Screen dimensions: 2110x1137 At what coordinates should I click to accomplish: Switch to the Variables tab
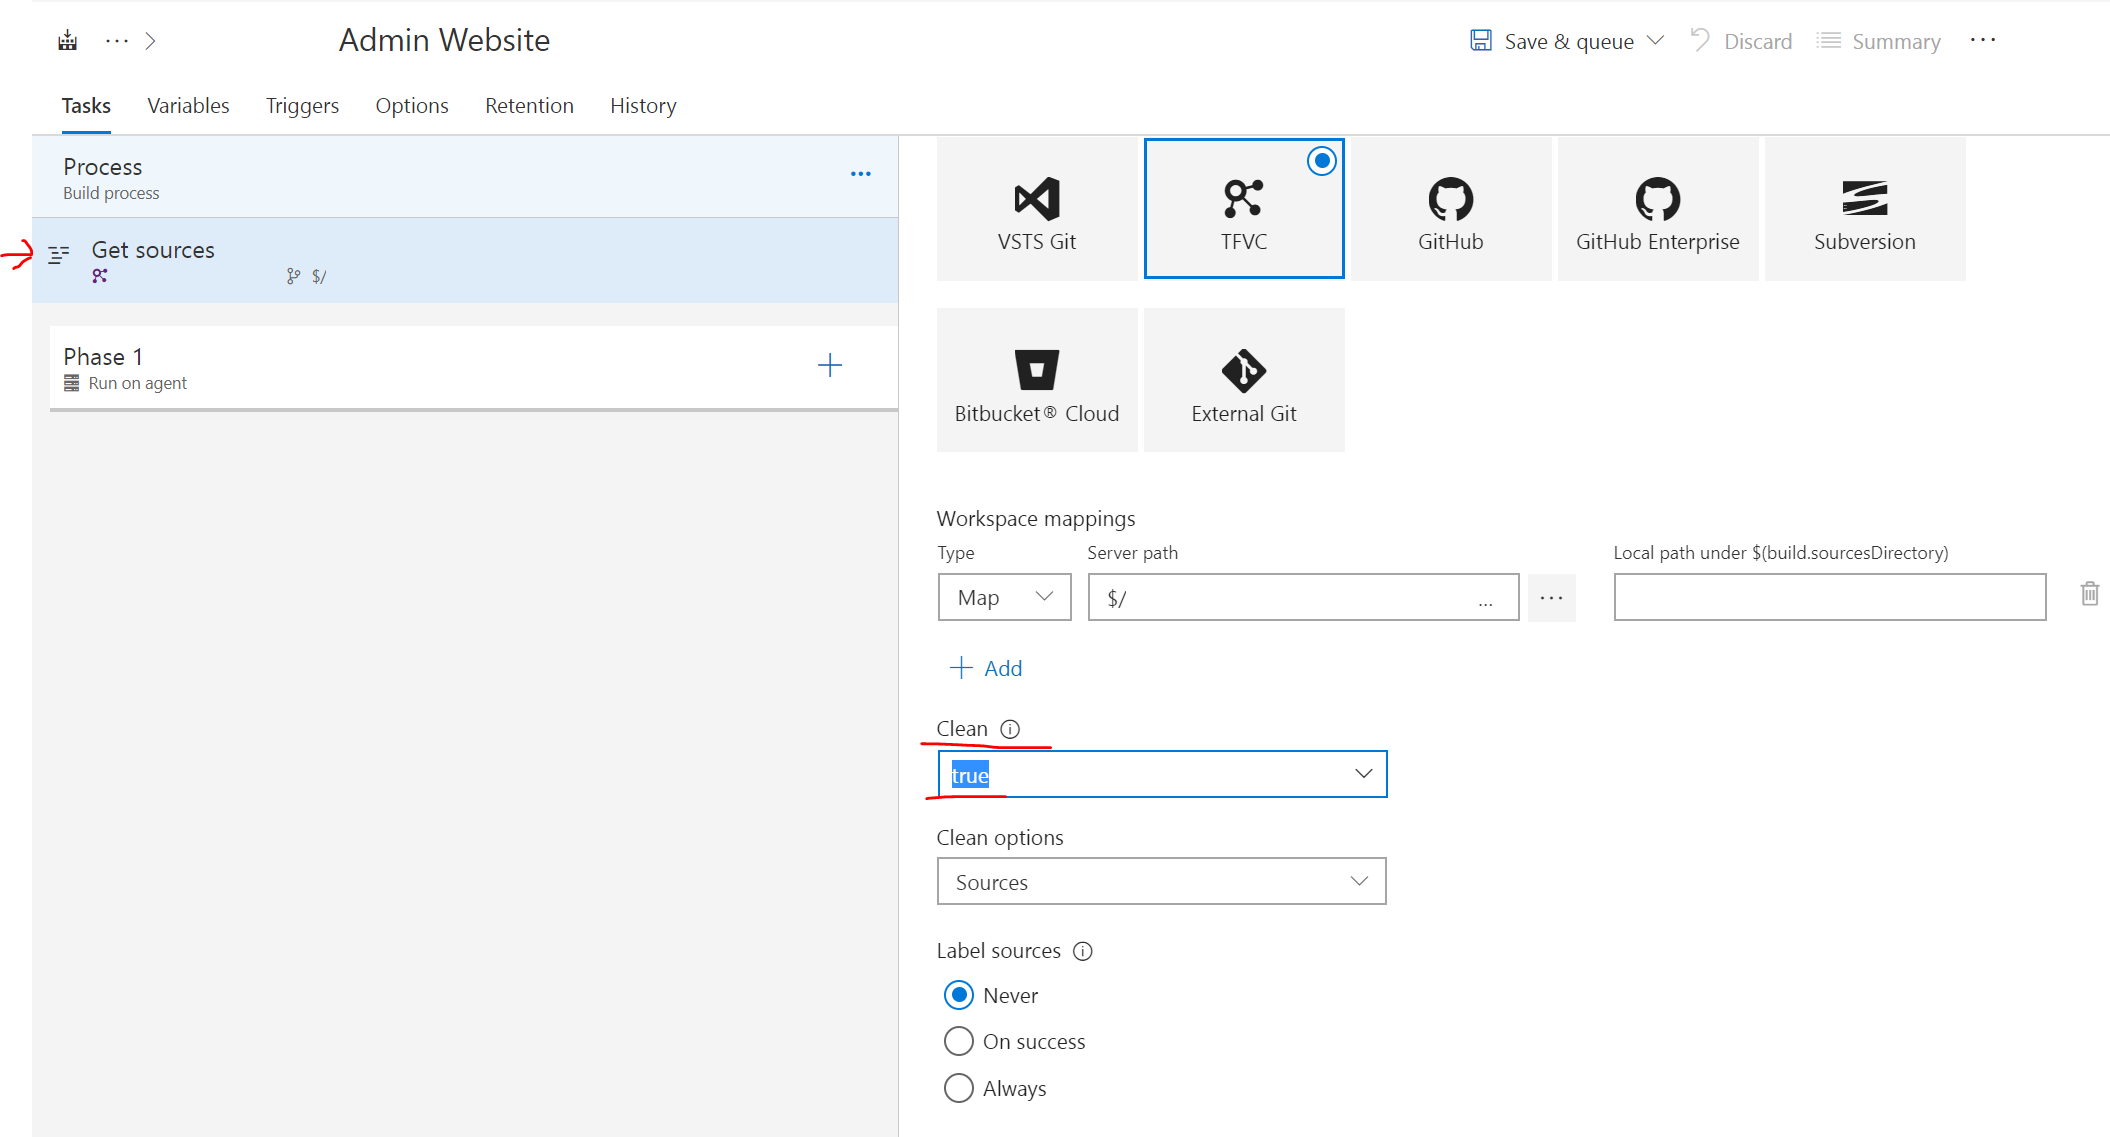(x=188, y=106)
